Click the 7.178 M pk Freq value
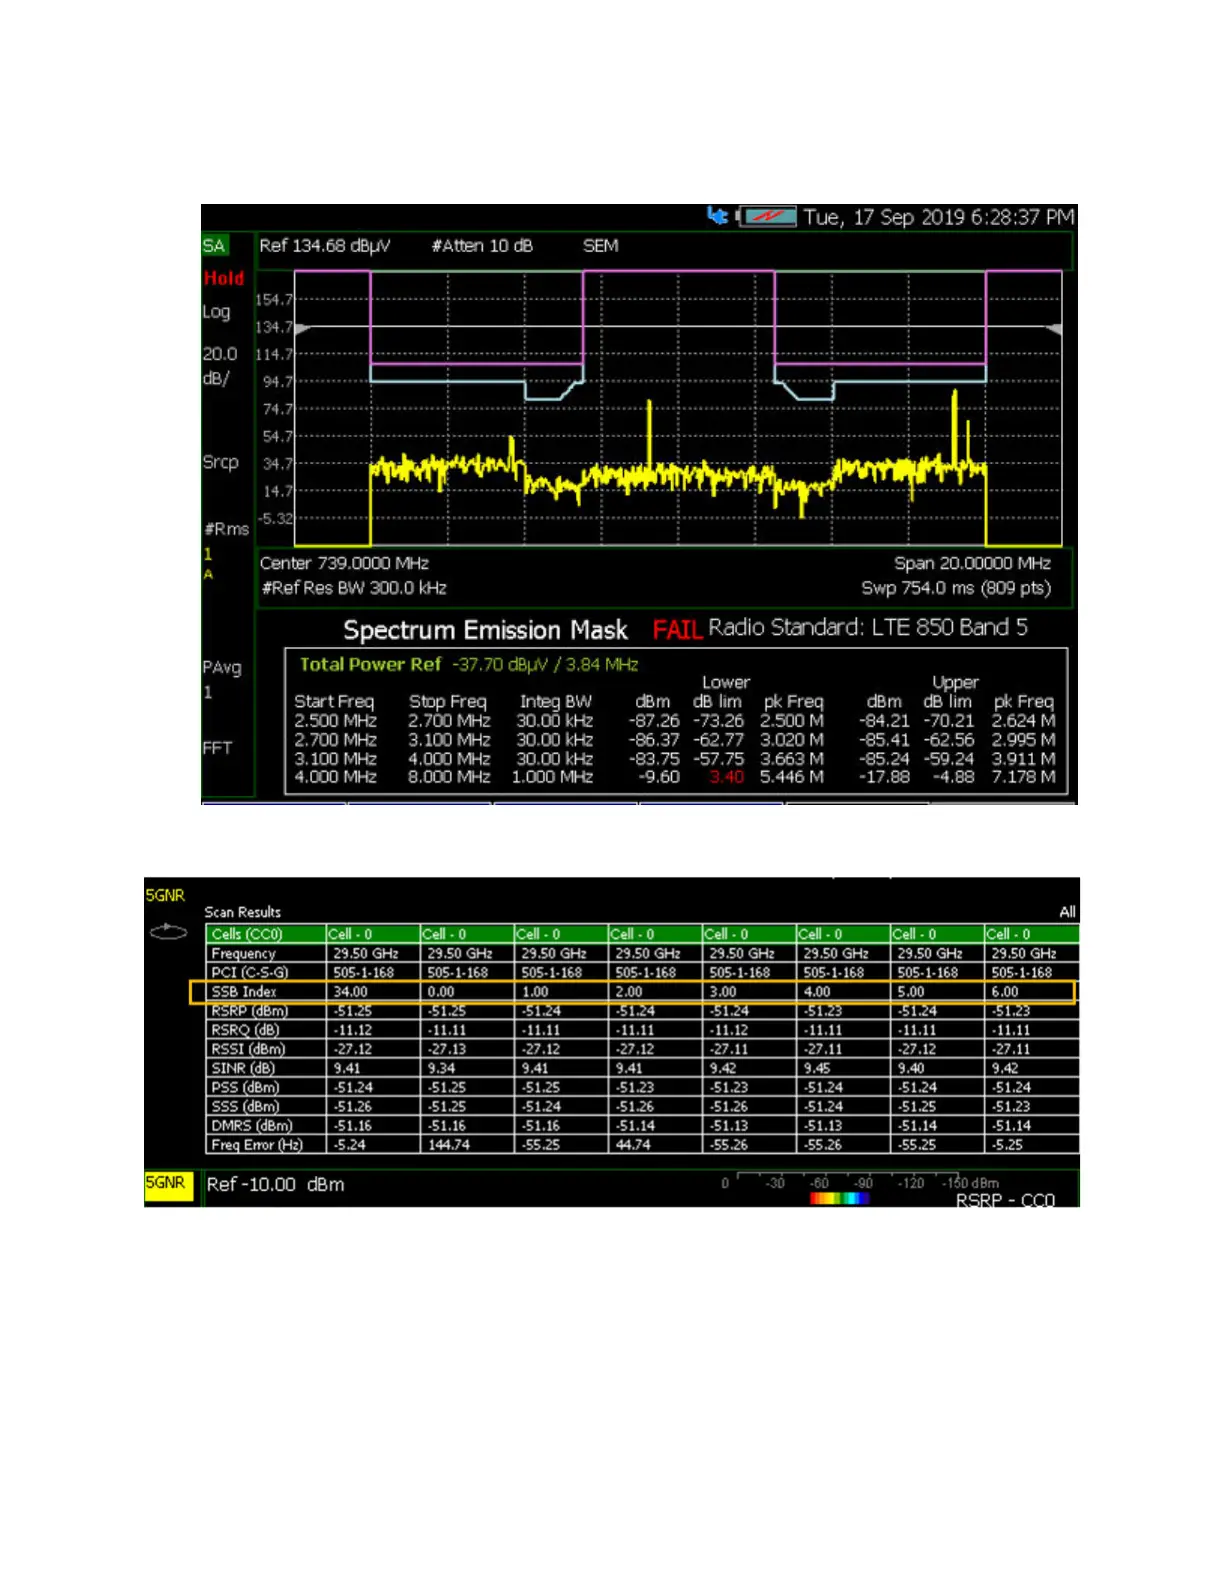The width and height of the screenshot is (1224, 1584). pos(1023,777)
